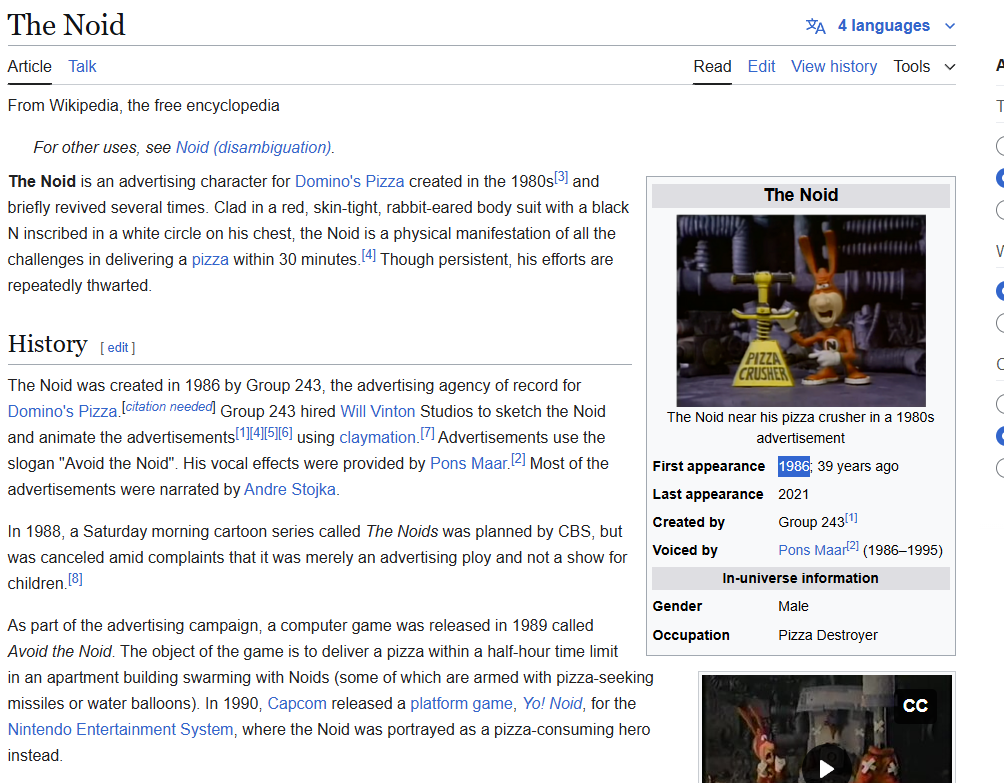Open citation [1] after 'animate the advertisements'
The width and height of the screenshot is (1004, 783).
(x=242, y=433)
